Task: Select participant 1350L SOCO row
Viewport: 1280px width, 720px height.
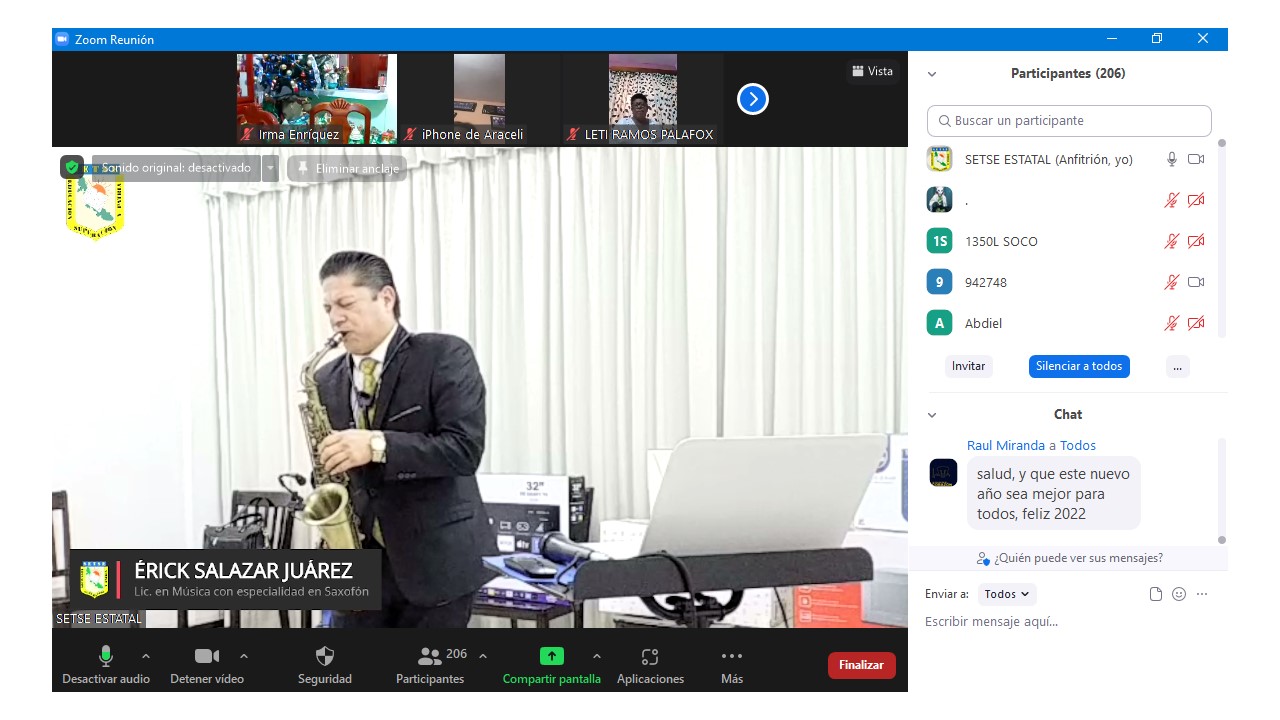Action: click(1068, 241)
